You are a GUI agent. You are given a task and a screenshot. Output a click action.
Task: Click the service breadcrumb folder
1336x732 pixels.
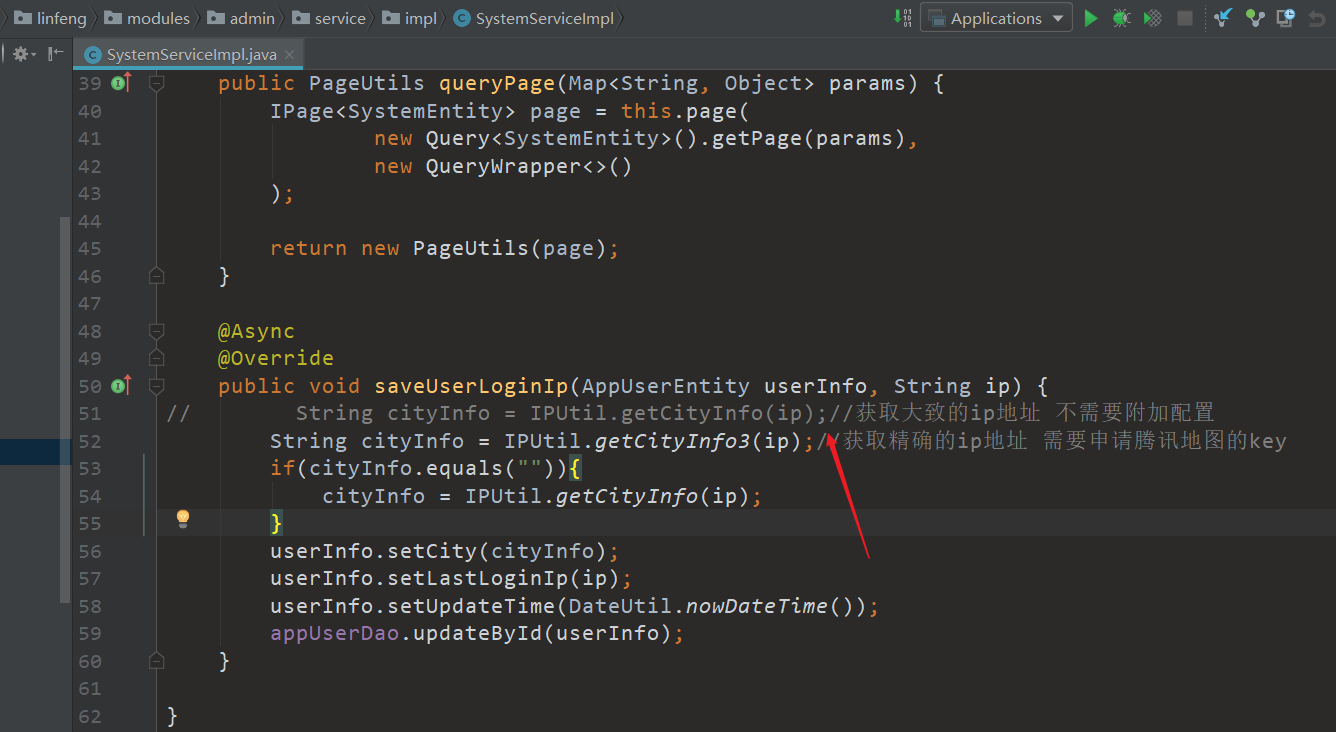click(x=331, y=18)
